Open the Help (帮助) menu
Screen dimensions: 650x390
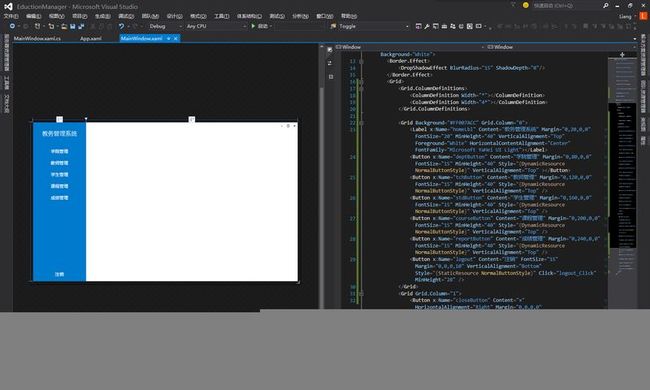tap(349, 16)
